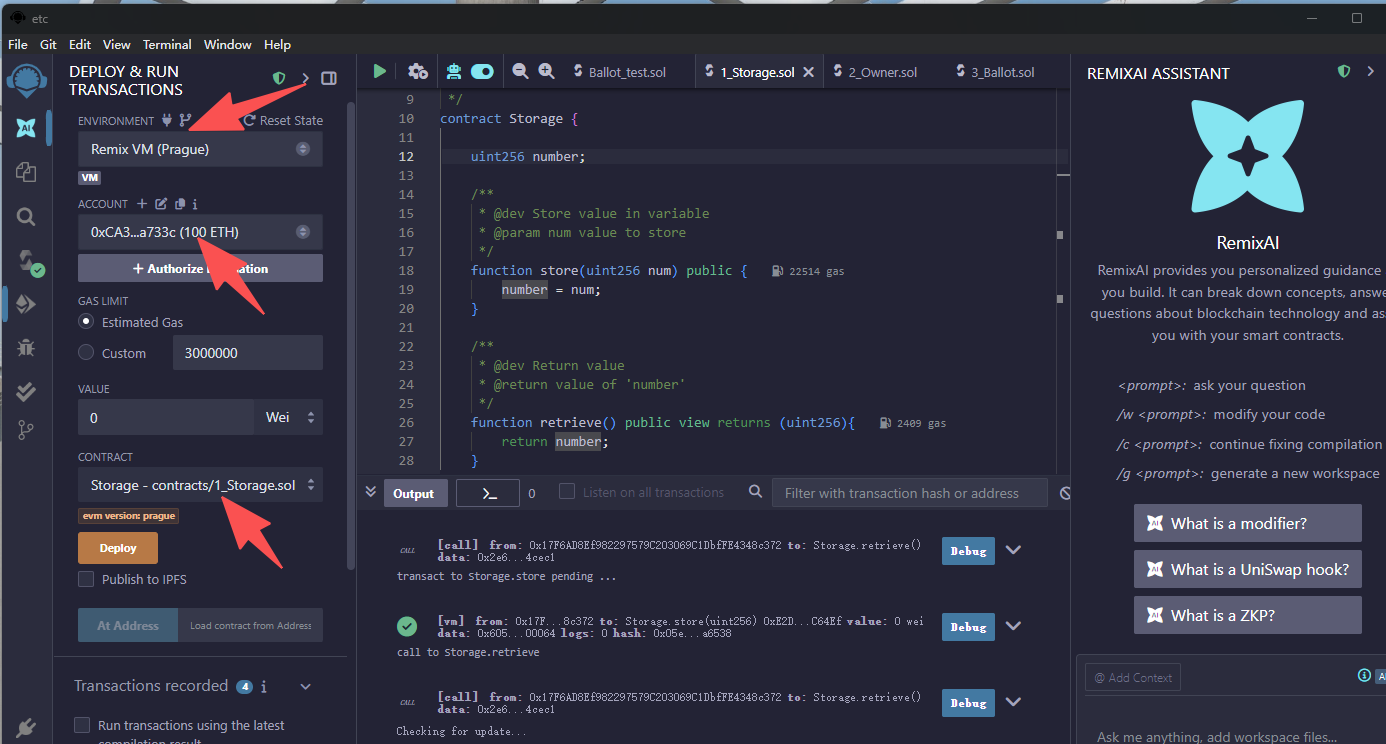Zoom out the editor font

(520, 71)
